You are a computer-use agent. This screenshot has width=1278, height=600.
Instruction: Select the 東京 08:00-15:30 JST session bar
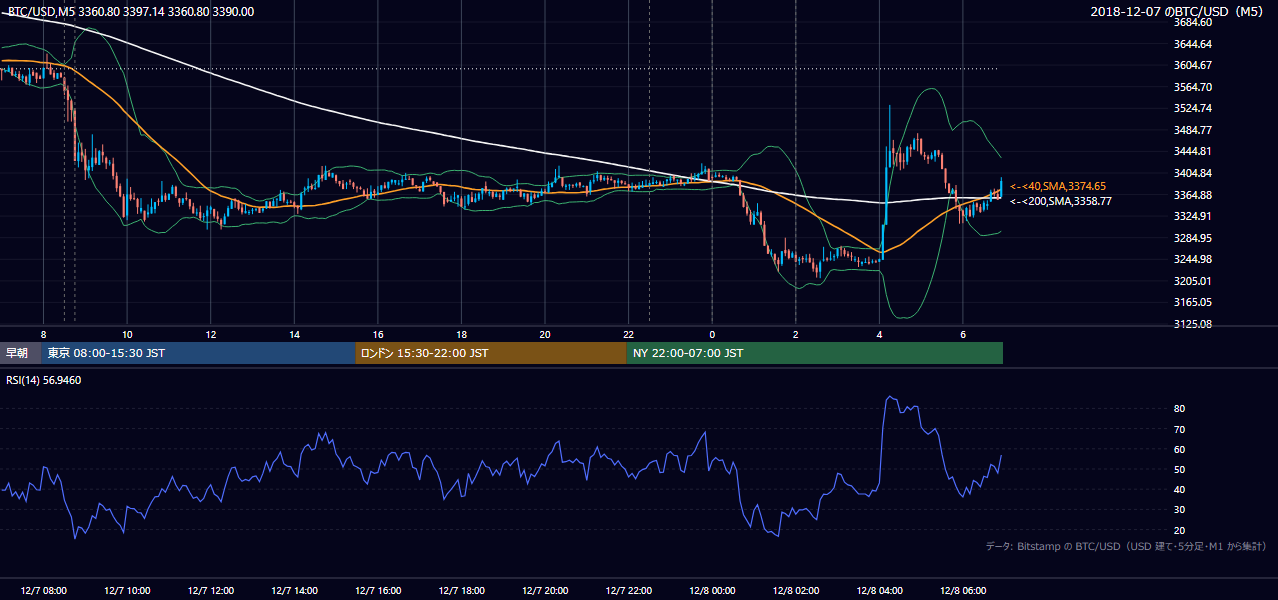click(x=198, y=353)
